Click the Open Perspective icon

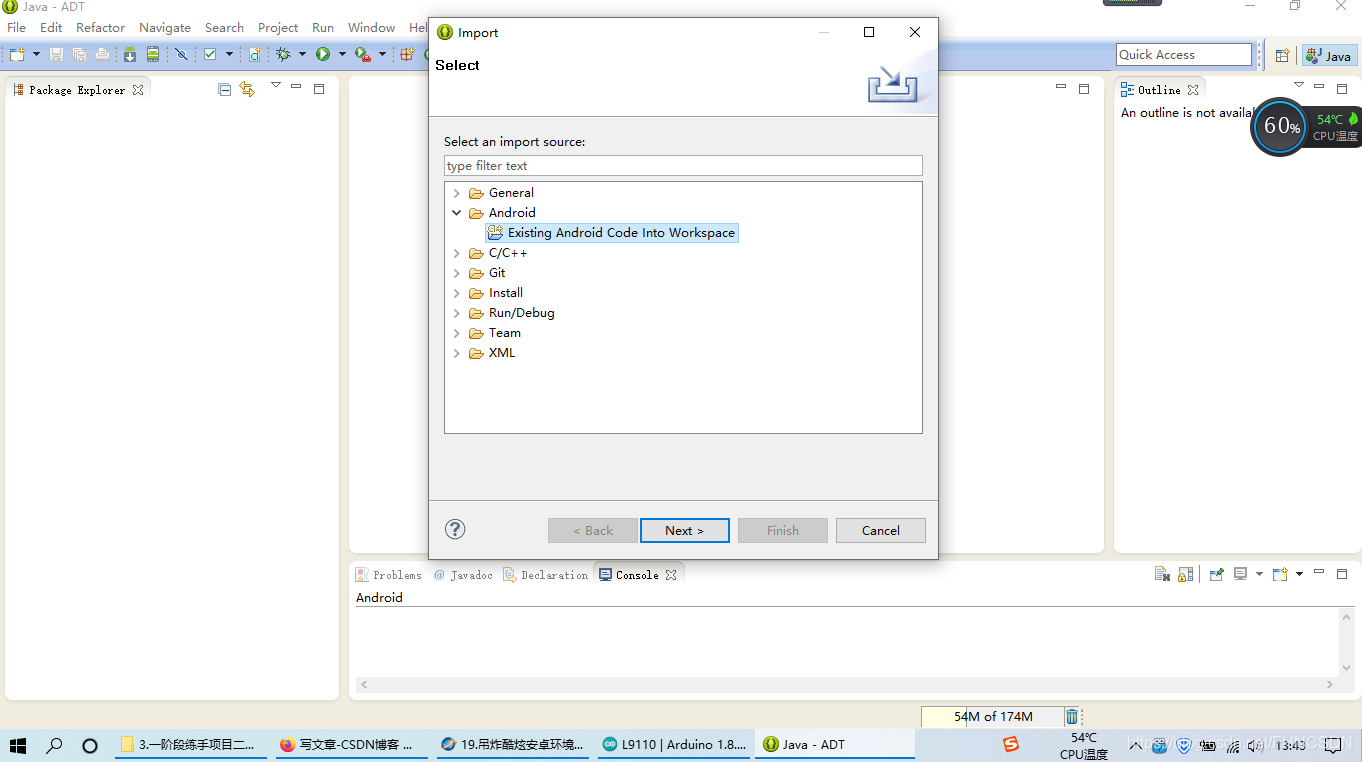tap(1282, 55)
